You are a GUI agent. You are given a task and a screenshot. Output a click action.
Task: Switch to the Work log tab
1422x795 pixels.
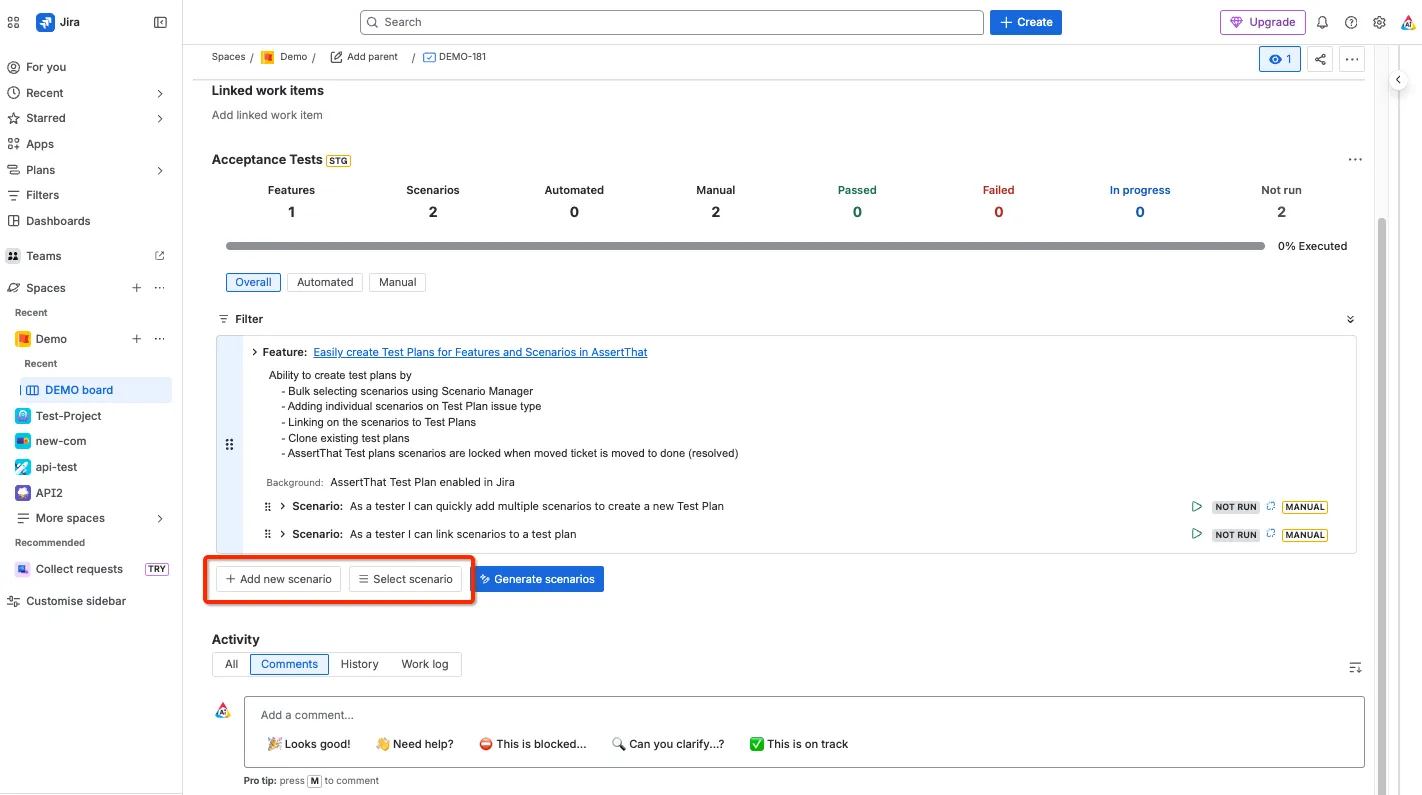(x=425, y=664)
